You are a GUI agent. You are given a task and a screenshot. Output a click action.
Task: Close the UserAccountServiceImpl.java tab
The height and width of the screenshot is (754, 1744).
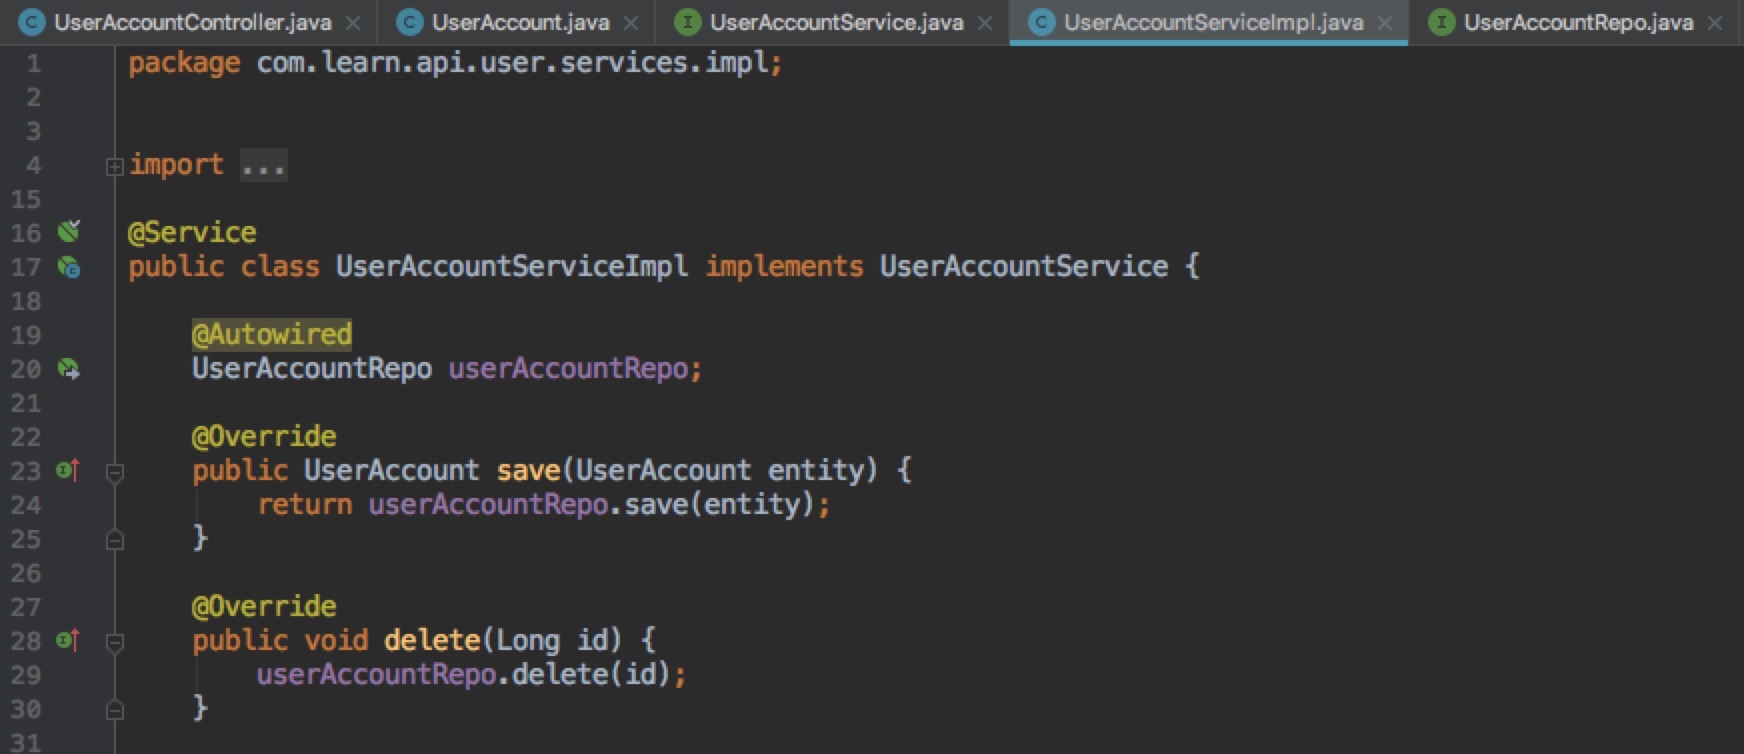pyautogui.click(x=1385, y=22)
